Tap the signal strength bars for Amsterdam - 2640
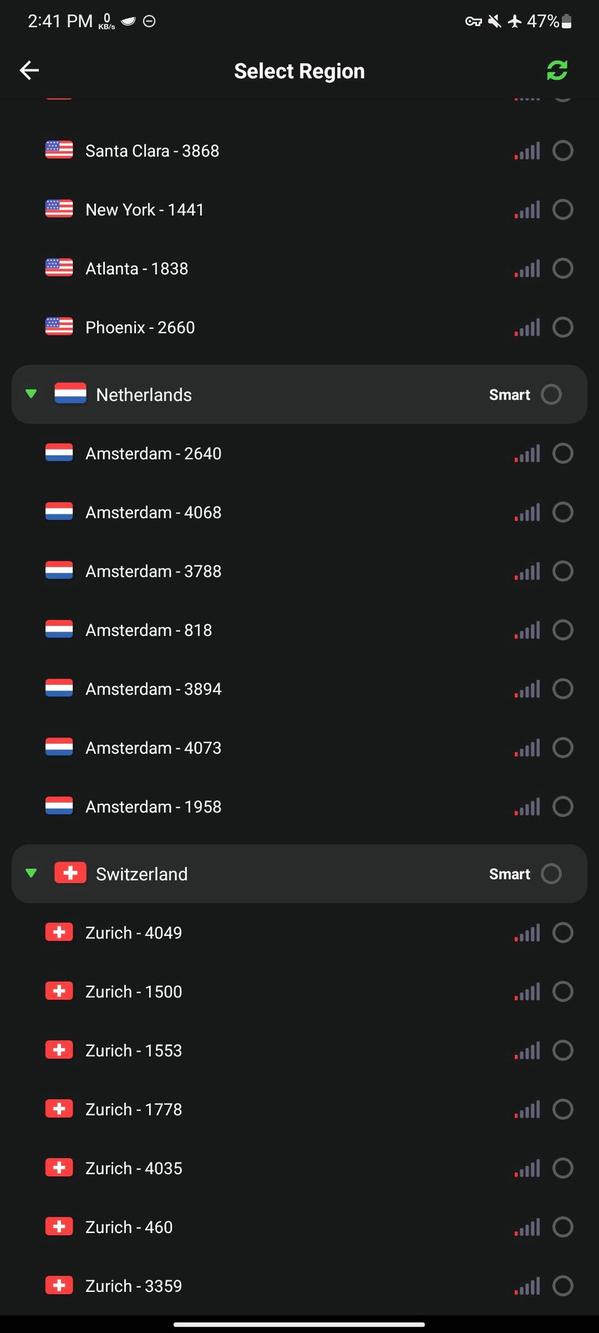The height and width of the screenshot is (1333, 599). pos(526,453)
